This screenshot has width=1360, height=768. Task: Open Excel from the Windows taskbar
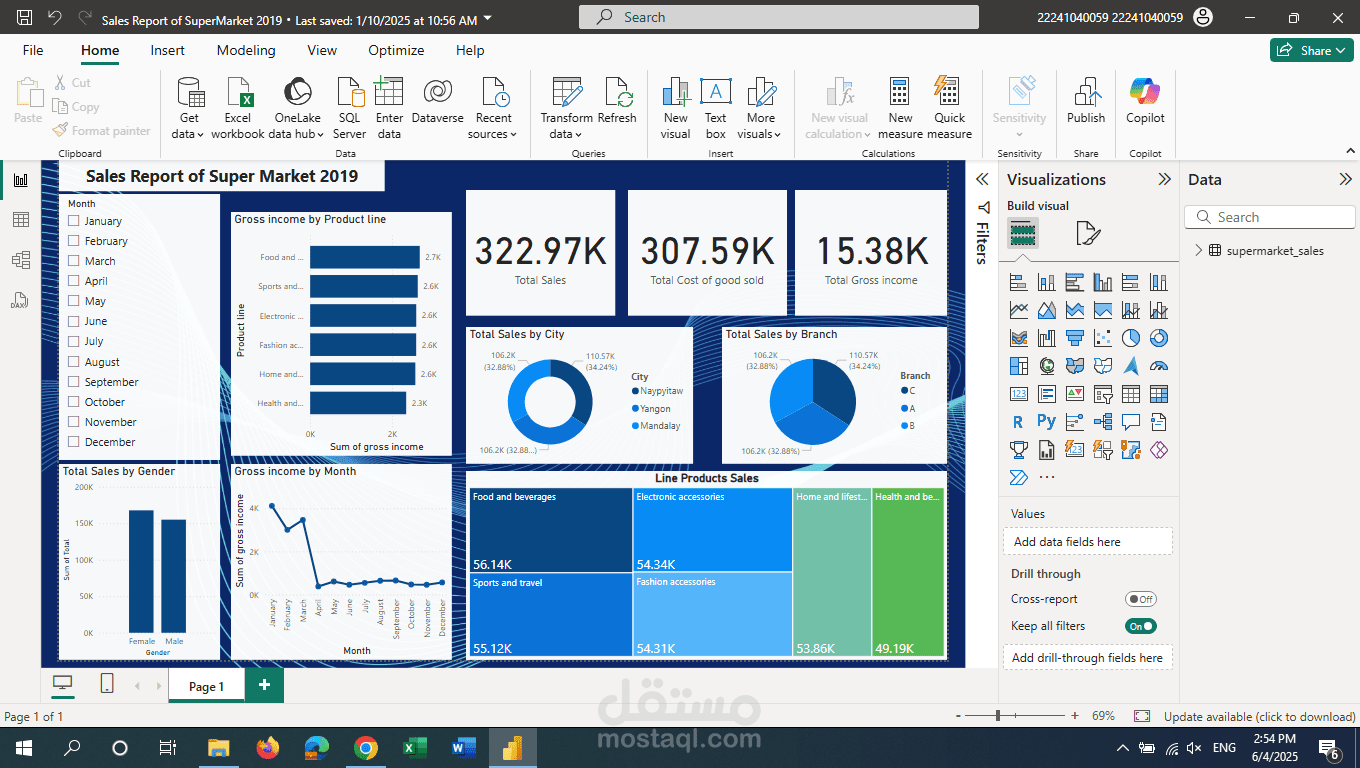414,747
